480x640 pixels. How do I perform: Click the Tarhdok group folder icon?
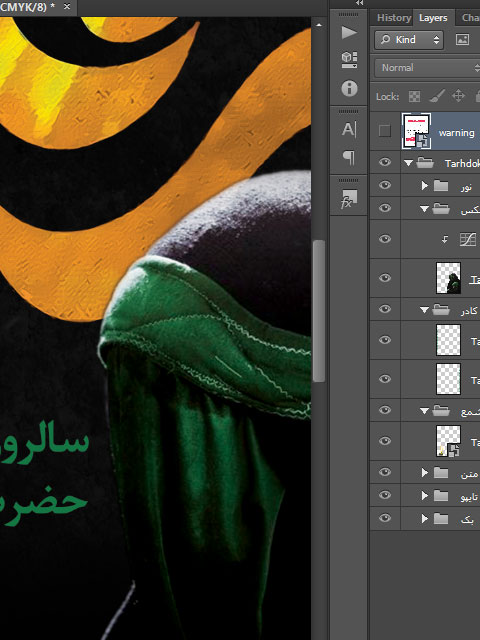425,163
